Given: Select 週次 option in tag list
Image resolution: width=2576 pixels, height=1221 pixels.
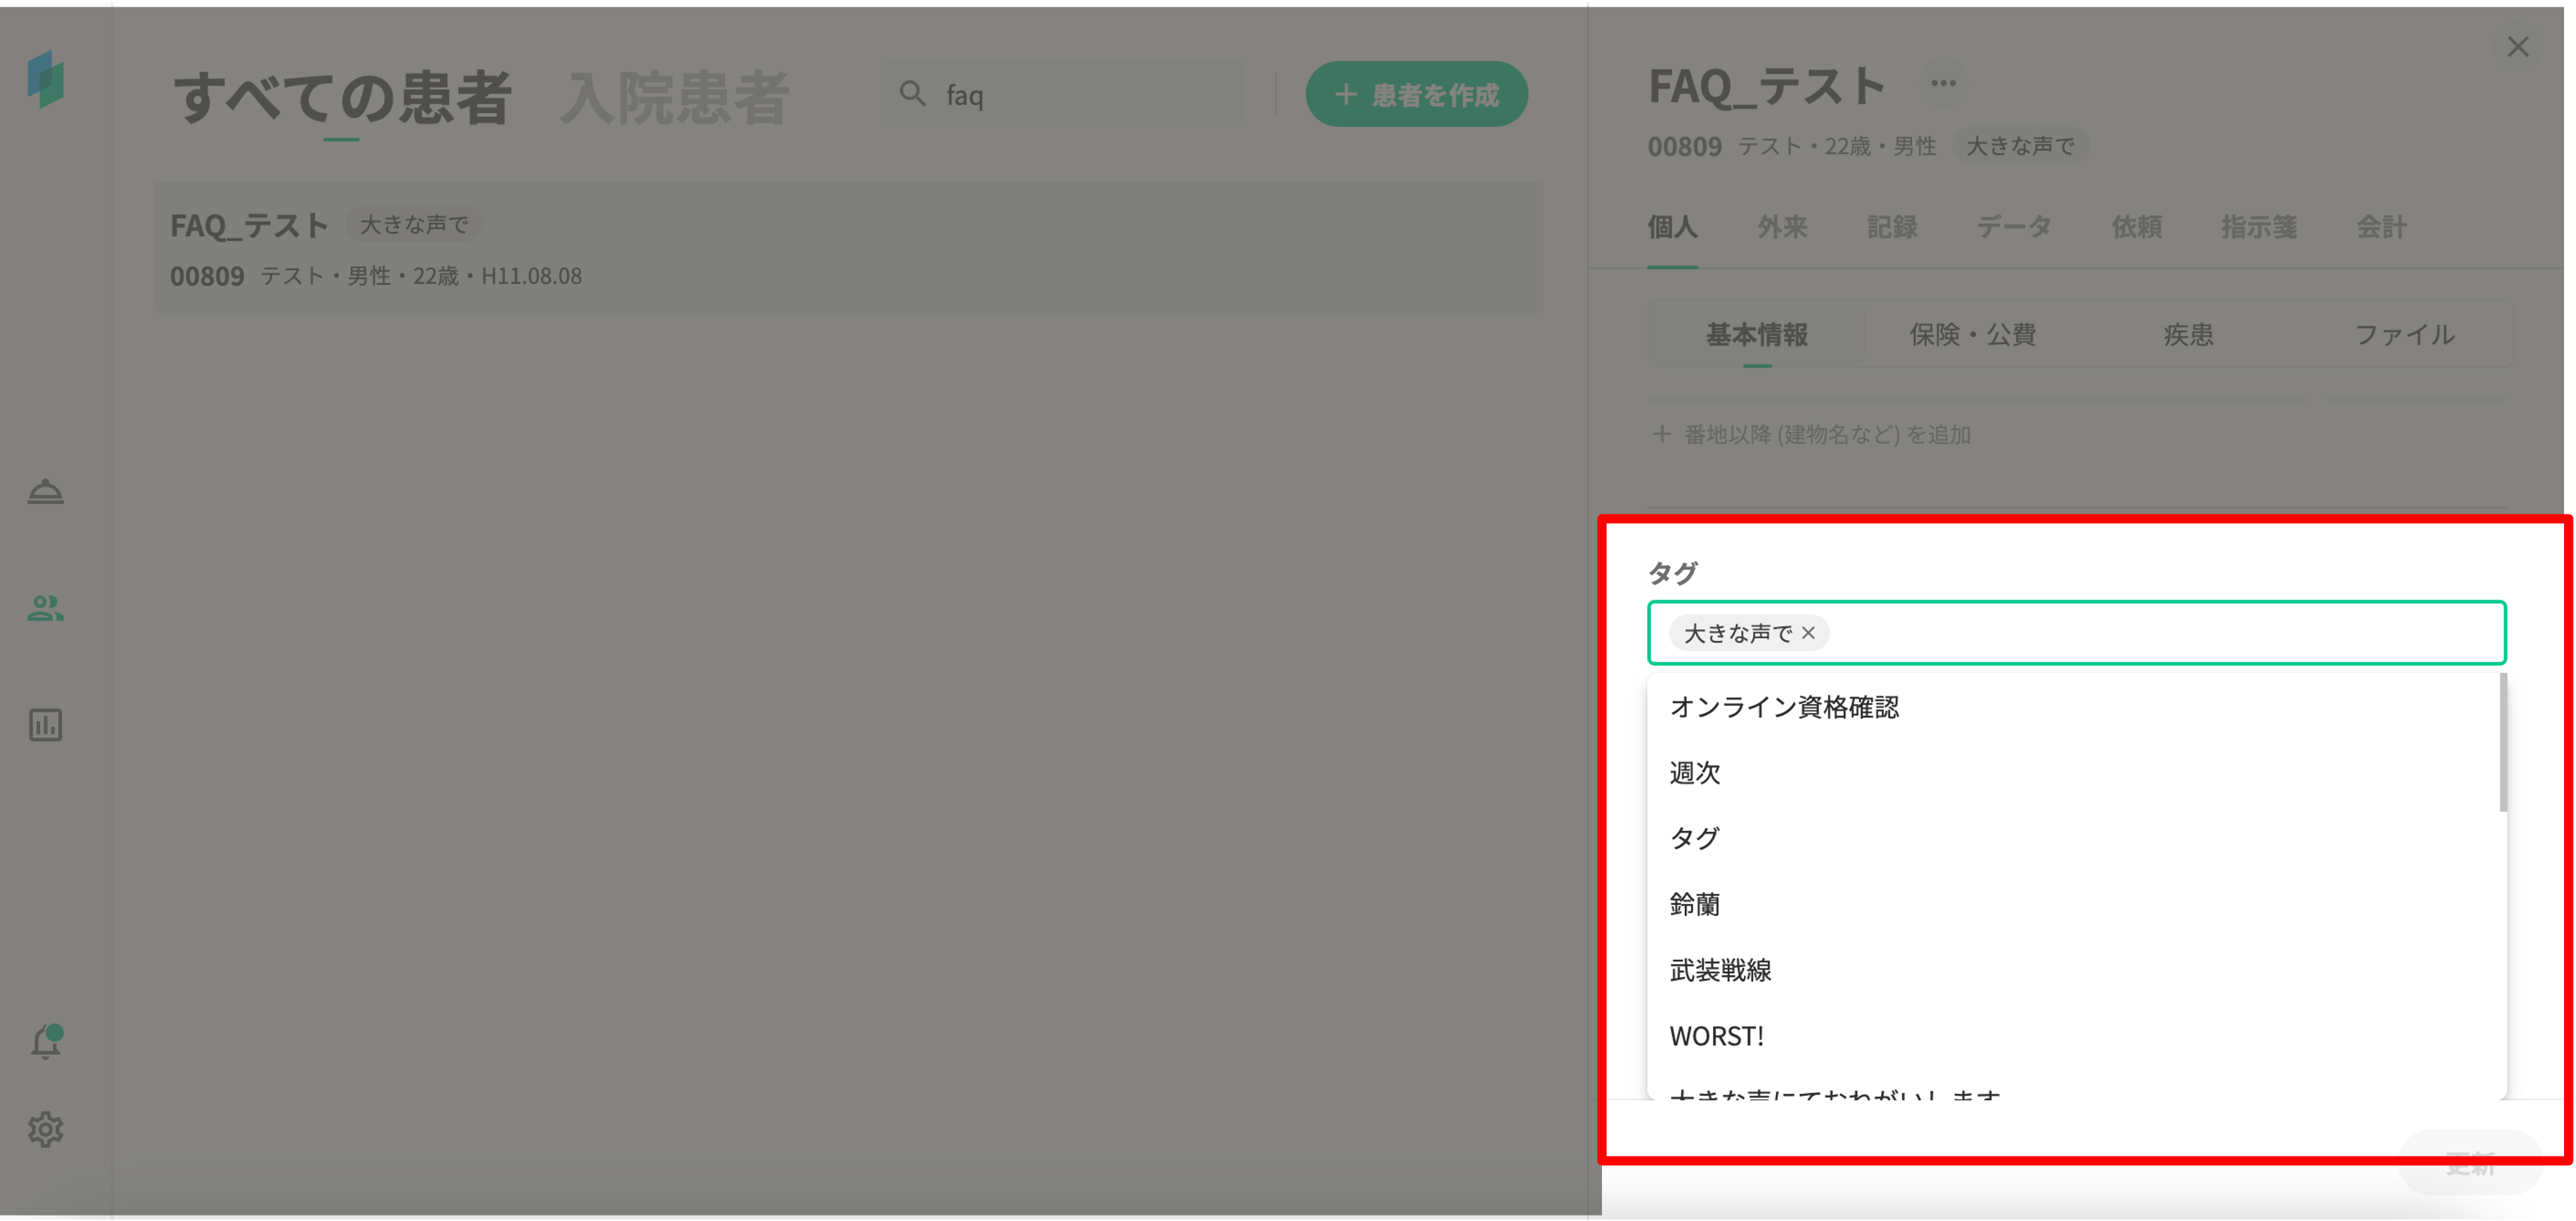Looking at the screenshot, I should pos(1695,773).
